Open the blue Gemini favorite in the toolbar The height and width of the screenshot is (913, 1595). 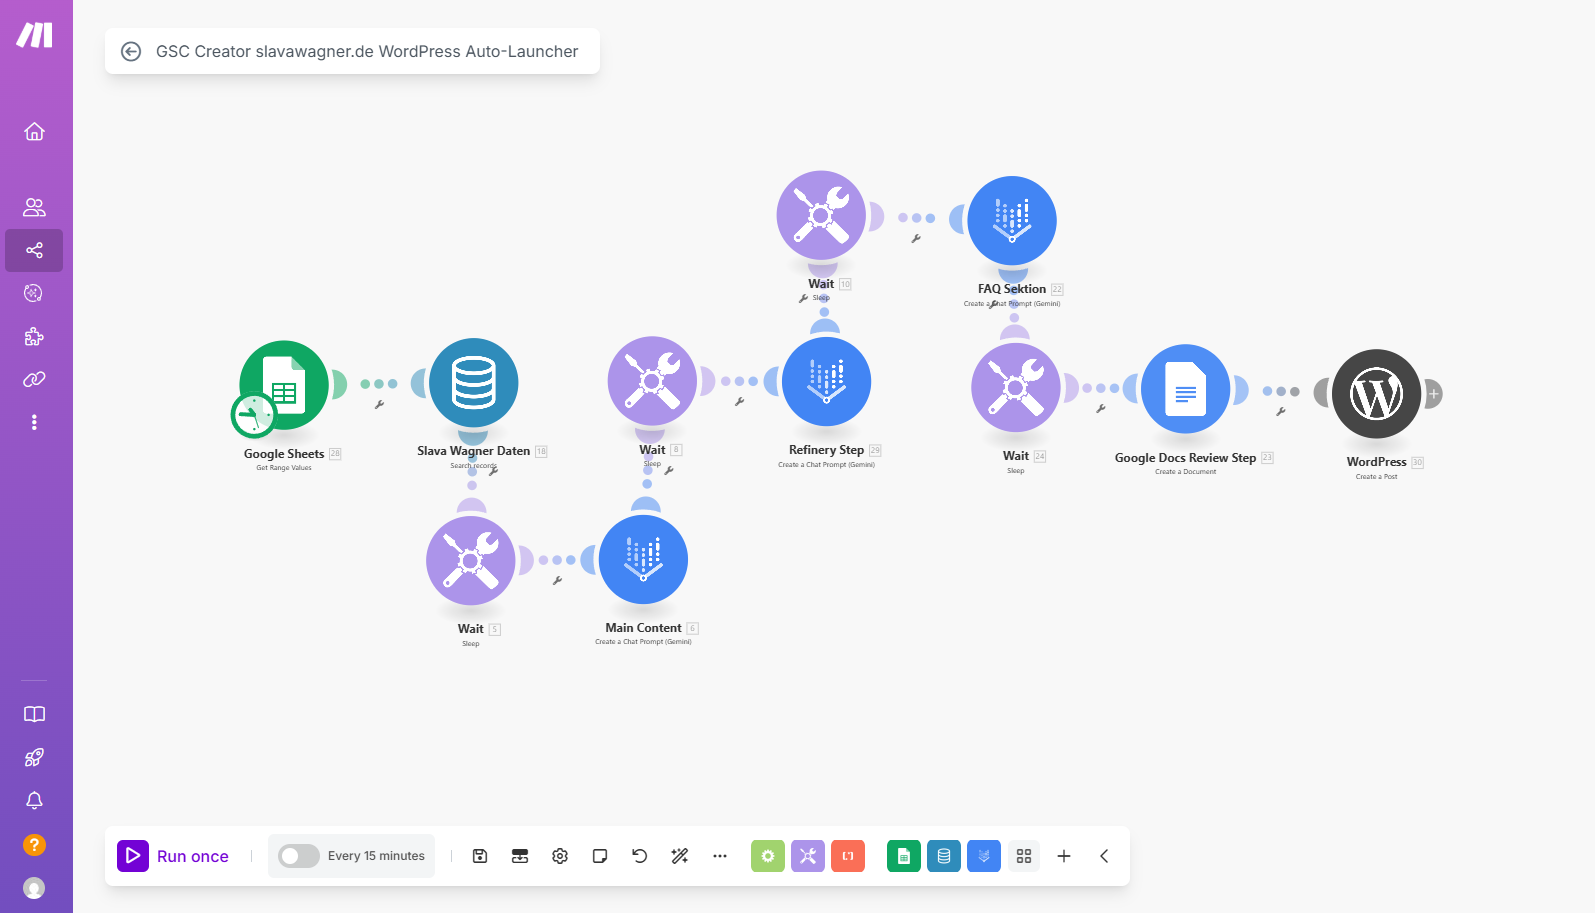point(984,856)
